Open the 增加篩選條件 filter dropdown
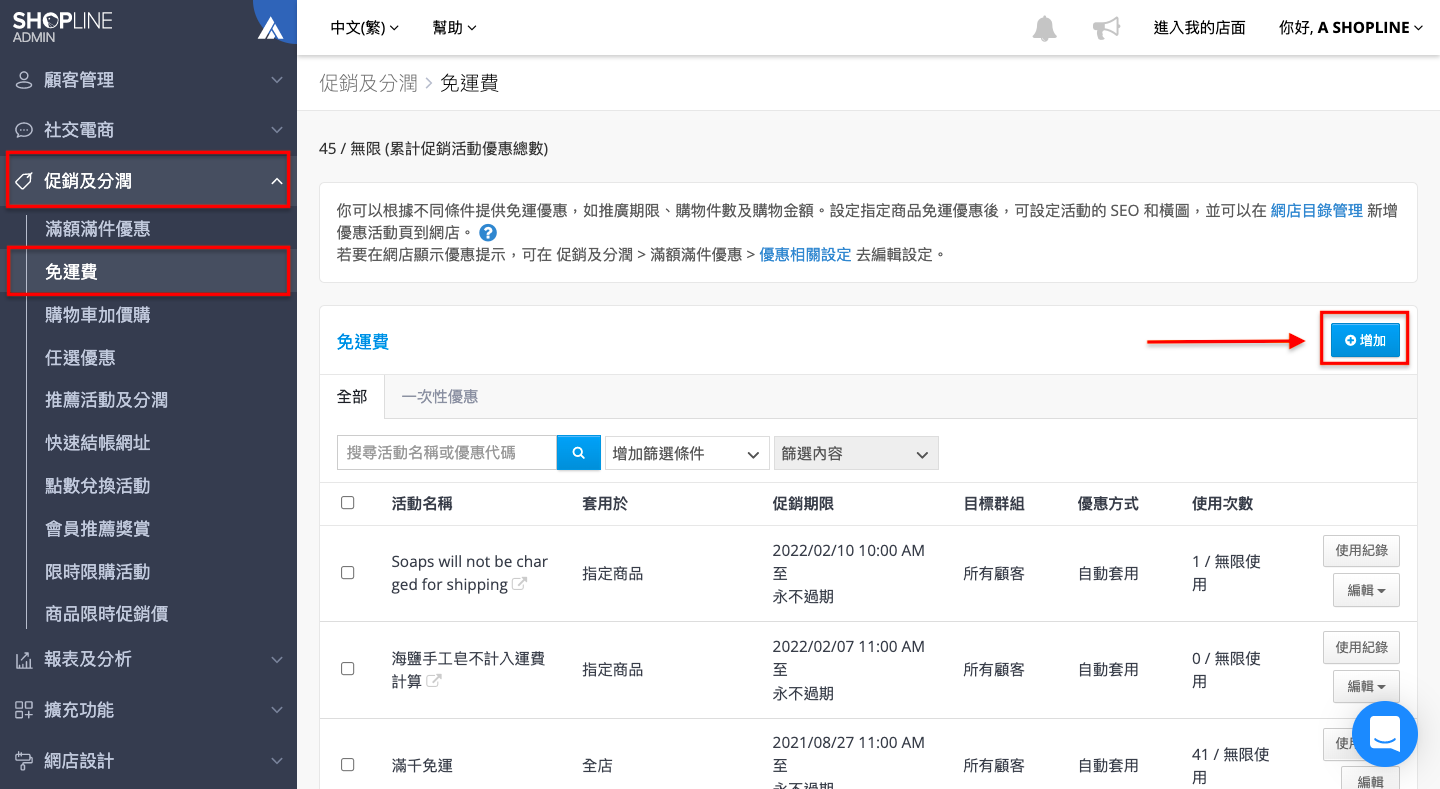 coord(687,453)
